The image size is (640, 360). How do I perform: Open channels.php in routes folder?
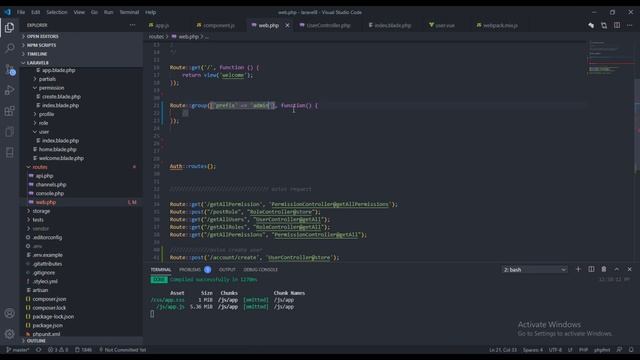(51, 184)
